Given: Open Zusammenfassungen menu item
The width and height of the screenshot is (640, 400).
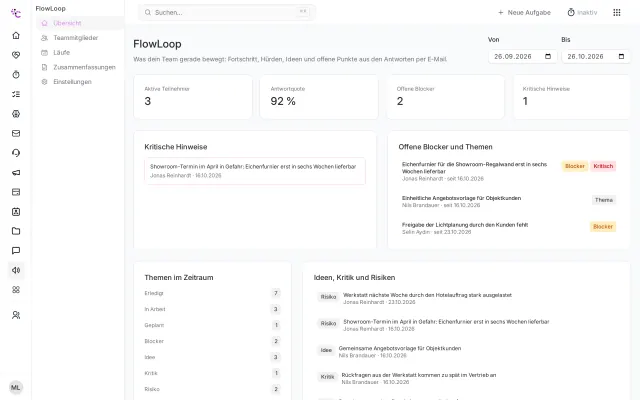Looking at the screenshot, I should pos(80,67).
